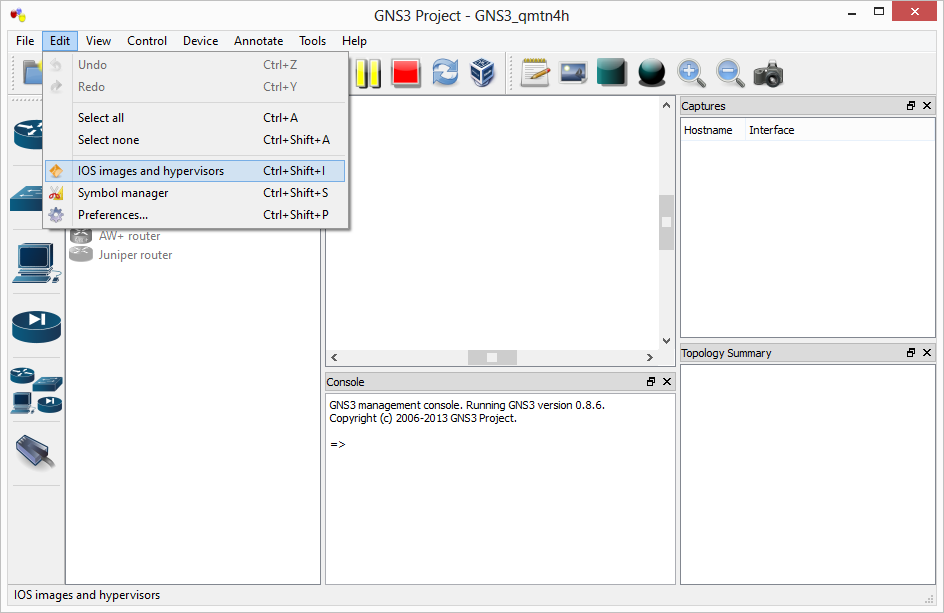This screenshot has width=944, height=613.
Task: Browse end devices computer icon
Action: (x=36, y=263)
